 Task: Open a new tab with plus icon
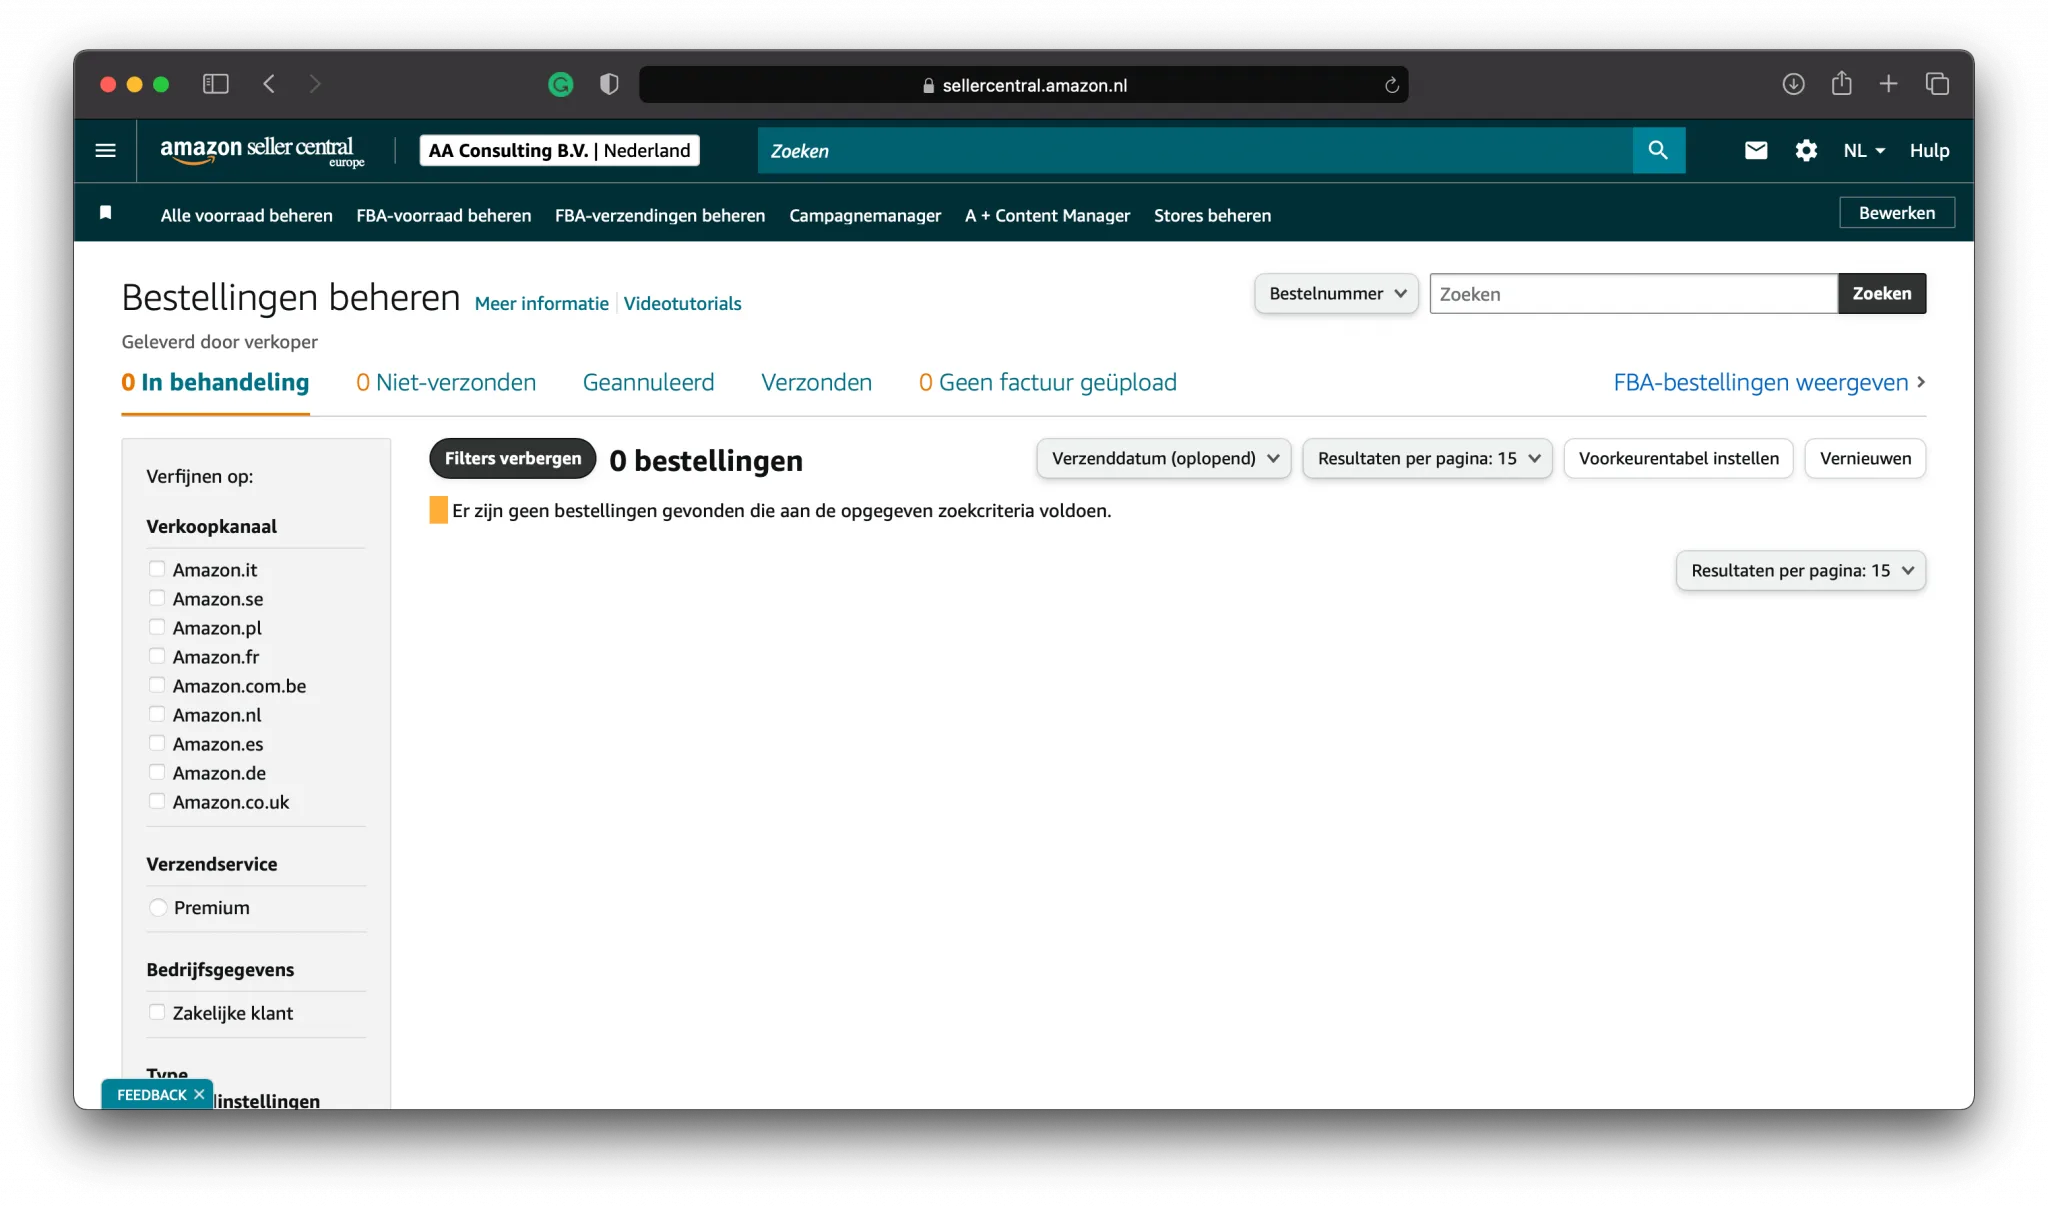tap(1888, 84)
